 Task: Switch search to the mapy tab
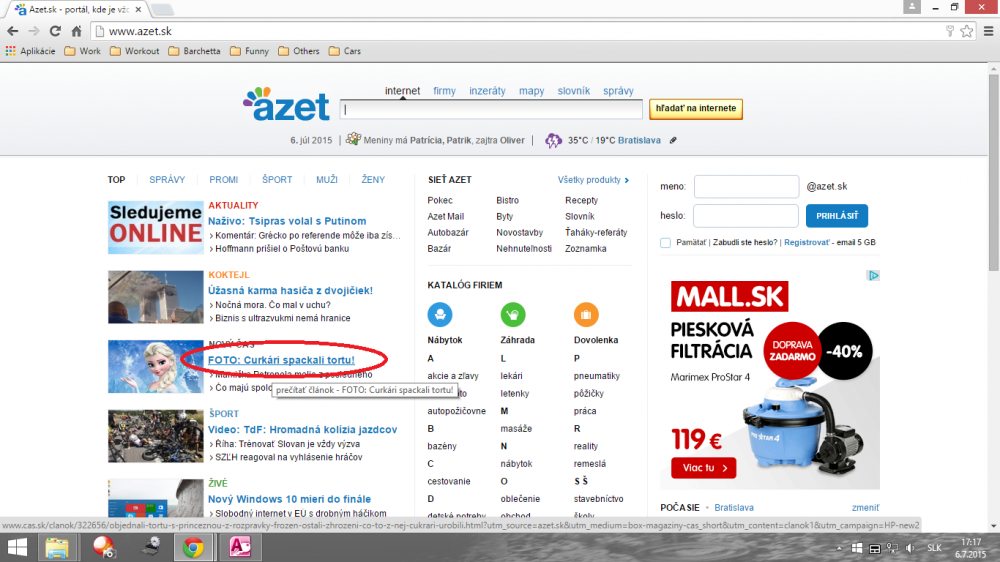tap(531, 91)
